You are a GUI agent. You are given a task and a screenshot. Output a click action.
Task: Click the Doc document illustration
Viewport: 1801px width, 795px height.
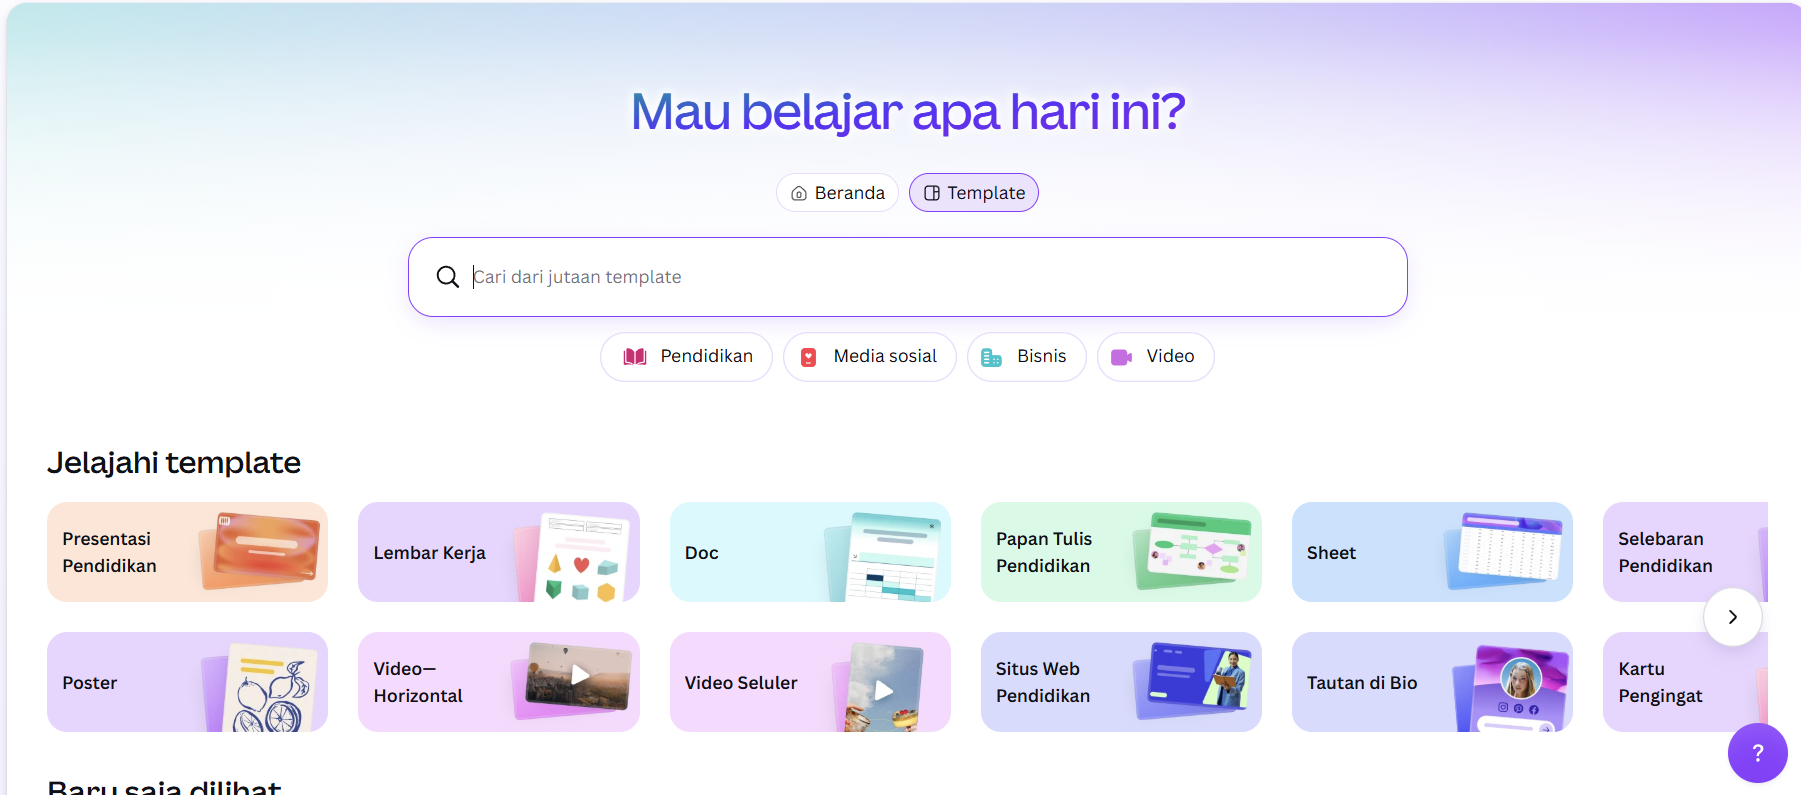click(x=884, y=557)
